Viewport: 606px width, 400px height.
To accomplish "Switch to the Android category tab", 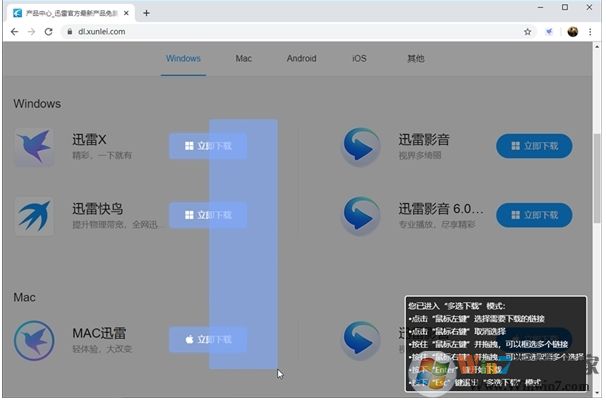I will click(301, 58).
